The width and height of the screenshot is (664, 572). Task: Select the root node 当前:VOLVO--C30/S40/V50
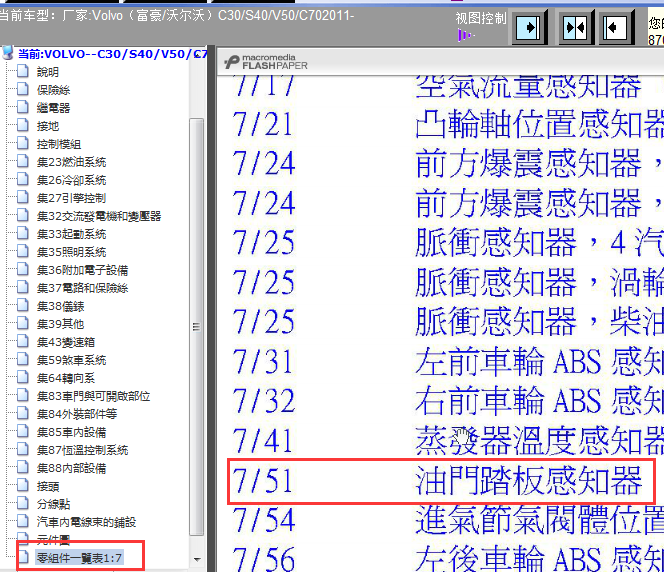[112, 54]
